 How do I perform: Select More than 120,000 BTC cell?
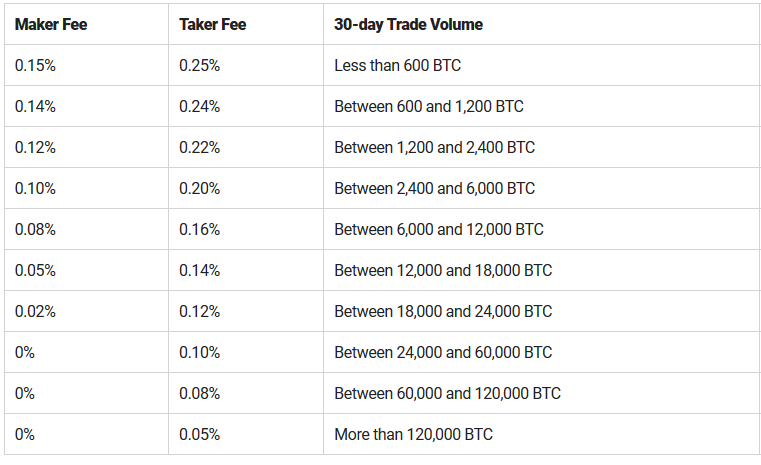[x=542, y=434]
